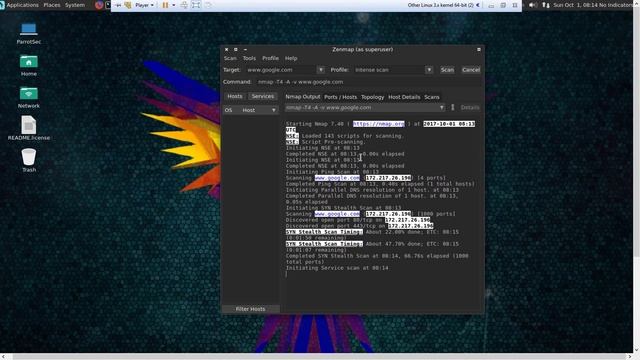This screenshot has width=640, height=360.
Task: Click the Profile input field
Action: (389, 70)
